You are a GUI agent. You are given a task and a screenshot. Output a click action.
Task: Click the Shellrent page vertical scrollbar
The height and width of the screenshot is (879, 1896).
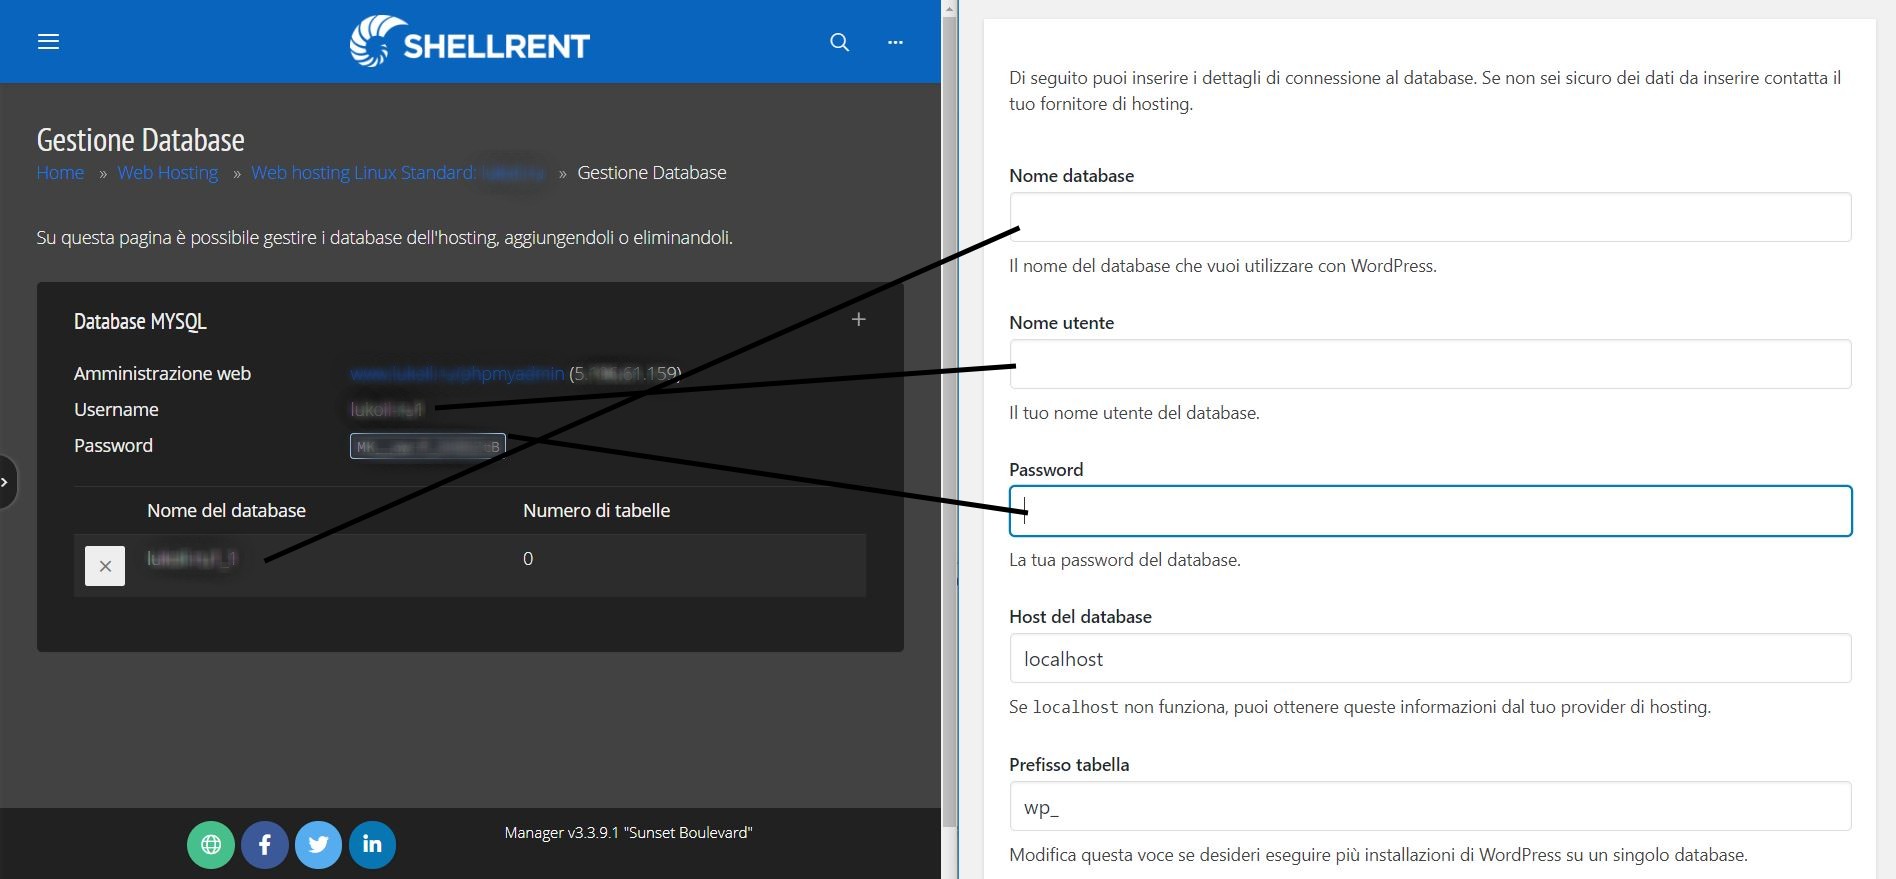(x=950, y=420)
